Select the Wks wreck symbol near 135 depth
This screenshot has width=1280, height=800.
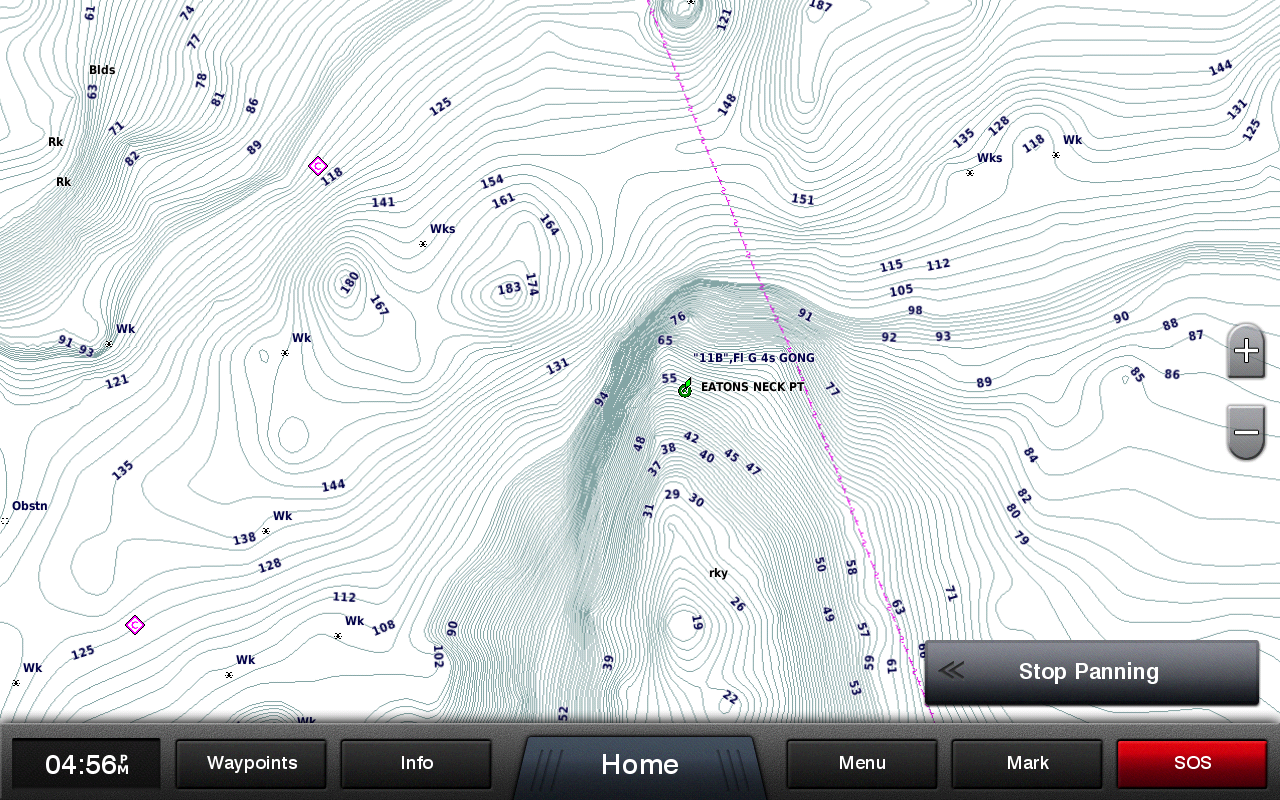pos(969,173)
